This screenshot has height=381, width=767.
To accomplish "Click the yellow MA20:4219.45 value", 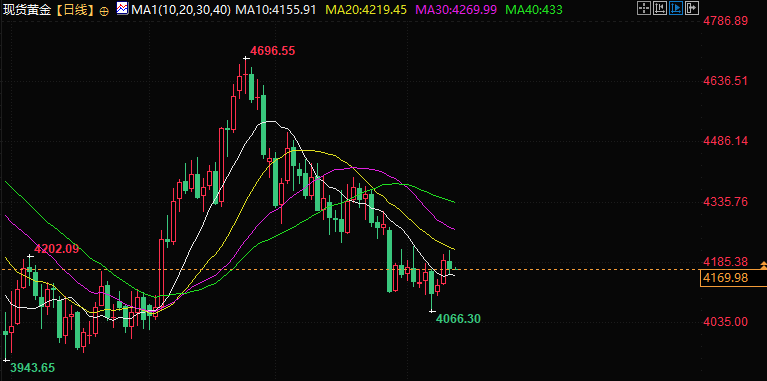I will [366, 9].
